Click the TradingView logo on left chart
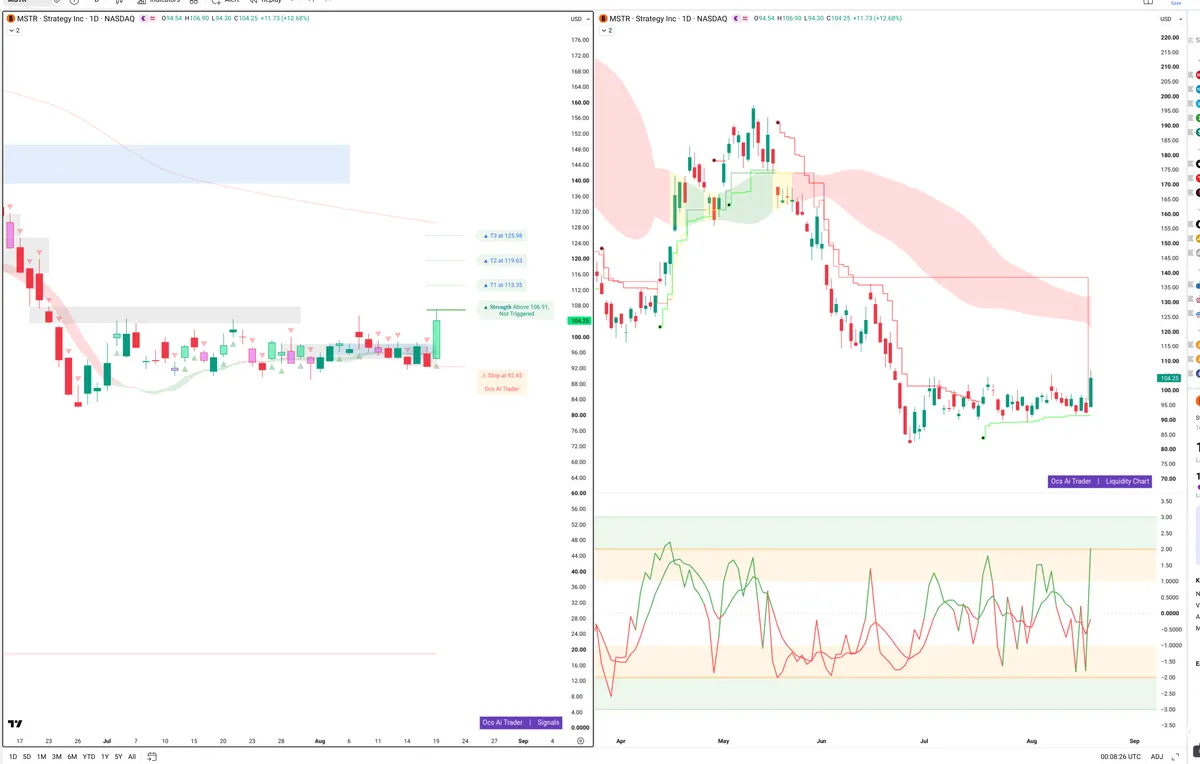This screenshot has height=764, width=1200. (15, 723)
